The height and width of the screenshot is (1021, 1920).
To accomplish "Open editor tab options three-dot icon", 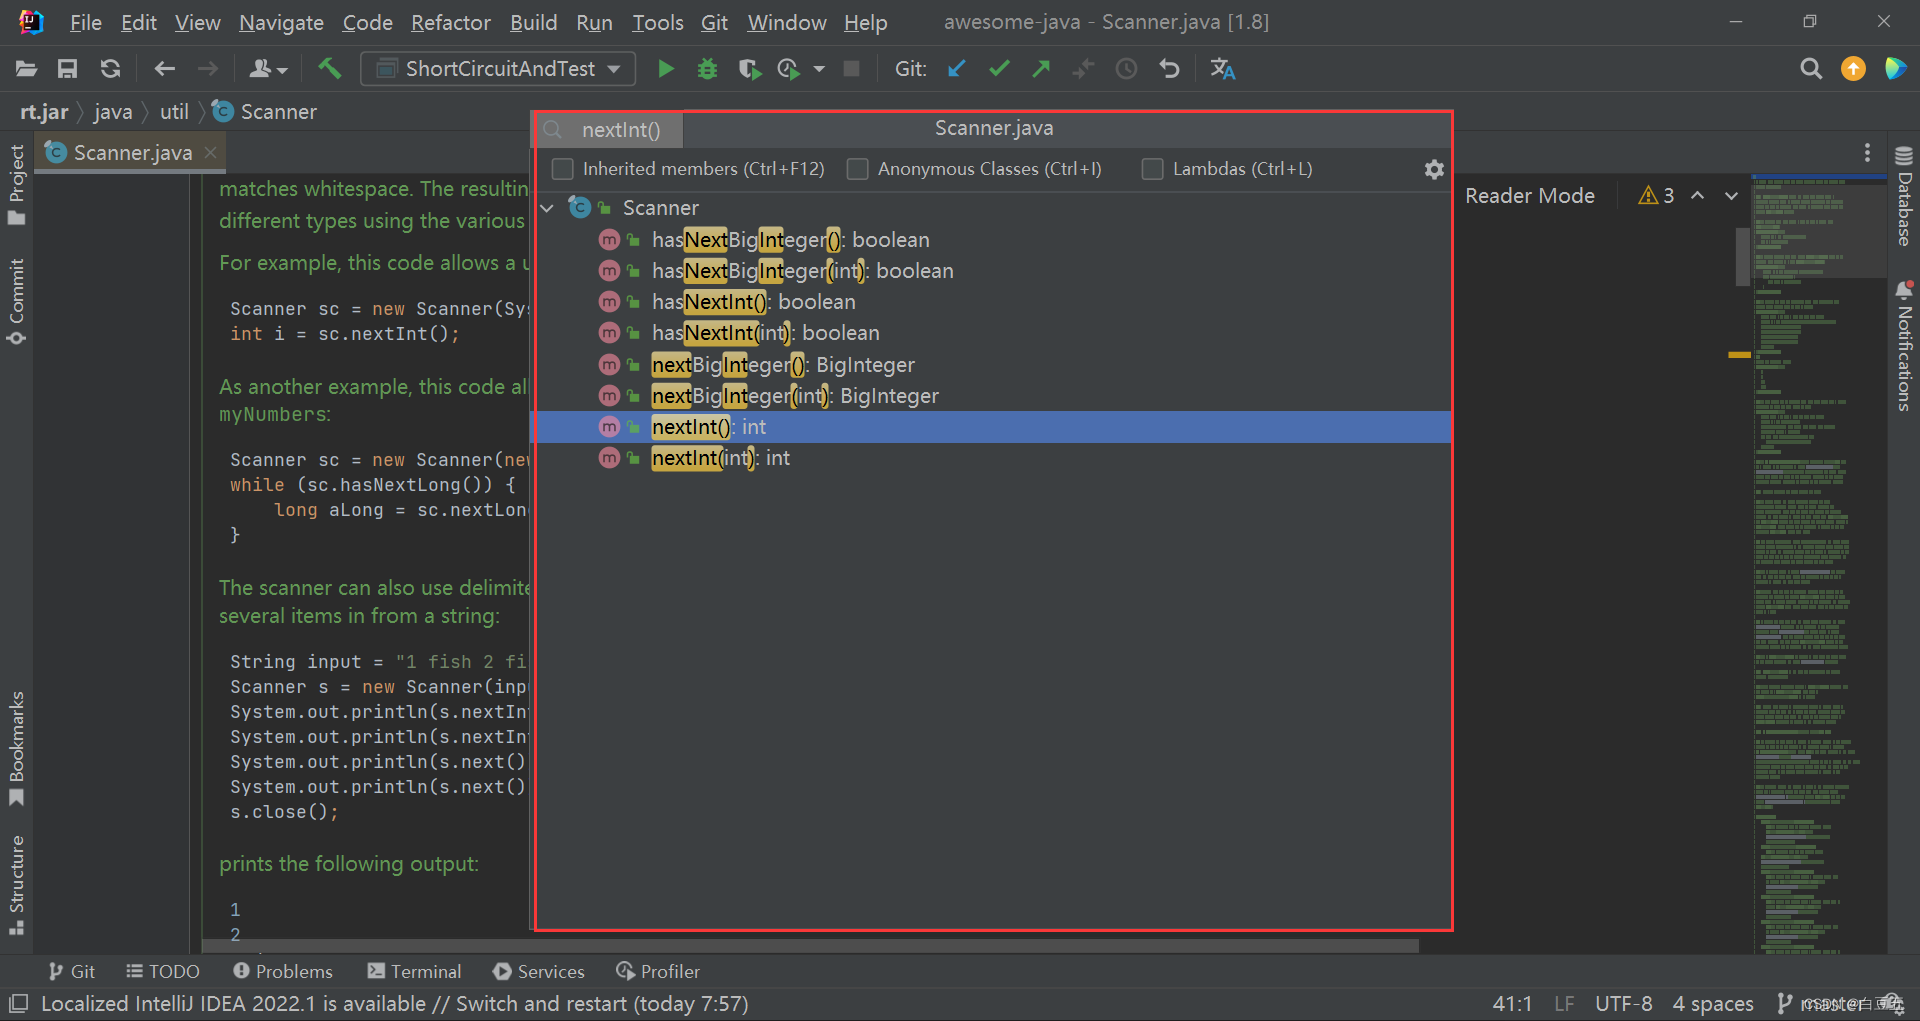I will click(1867, 152).
